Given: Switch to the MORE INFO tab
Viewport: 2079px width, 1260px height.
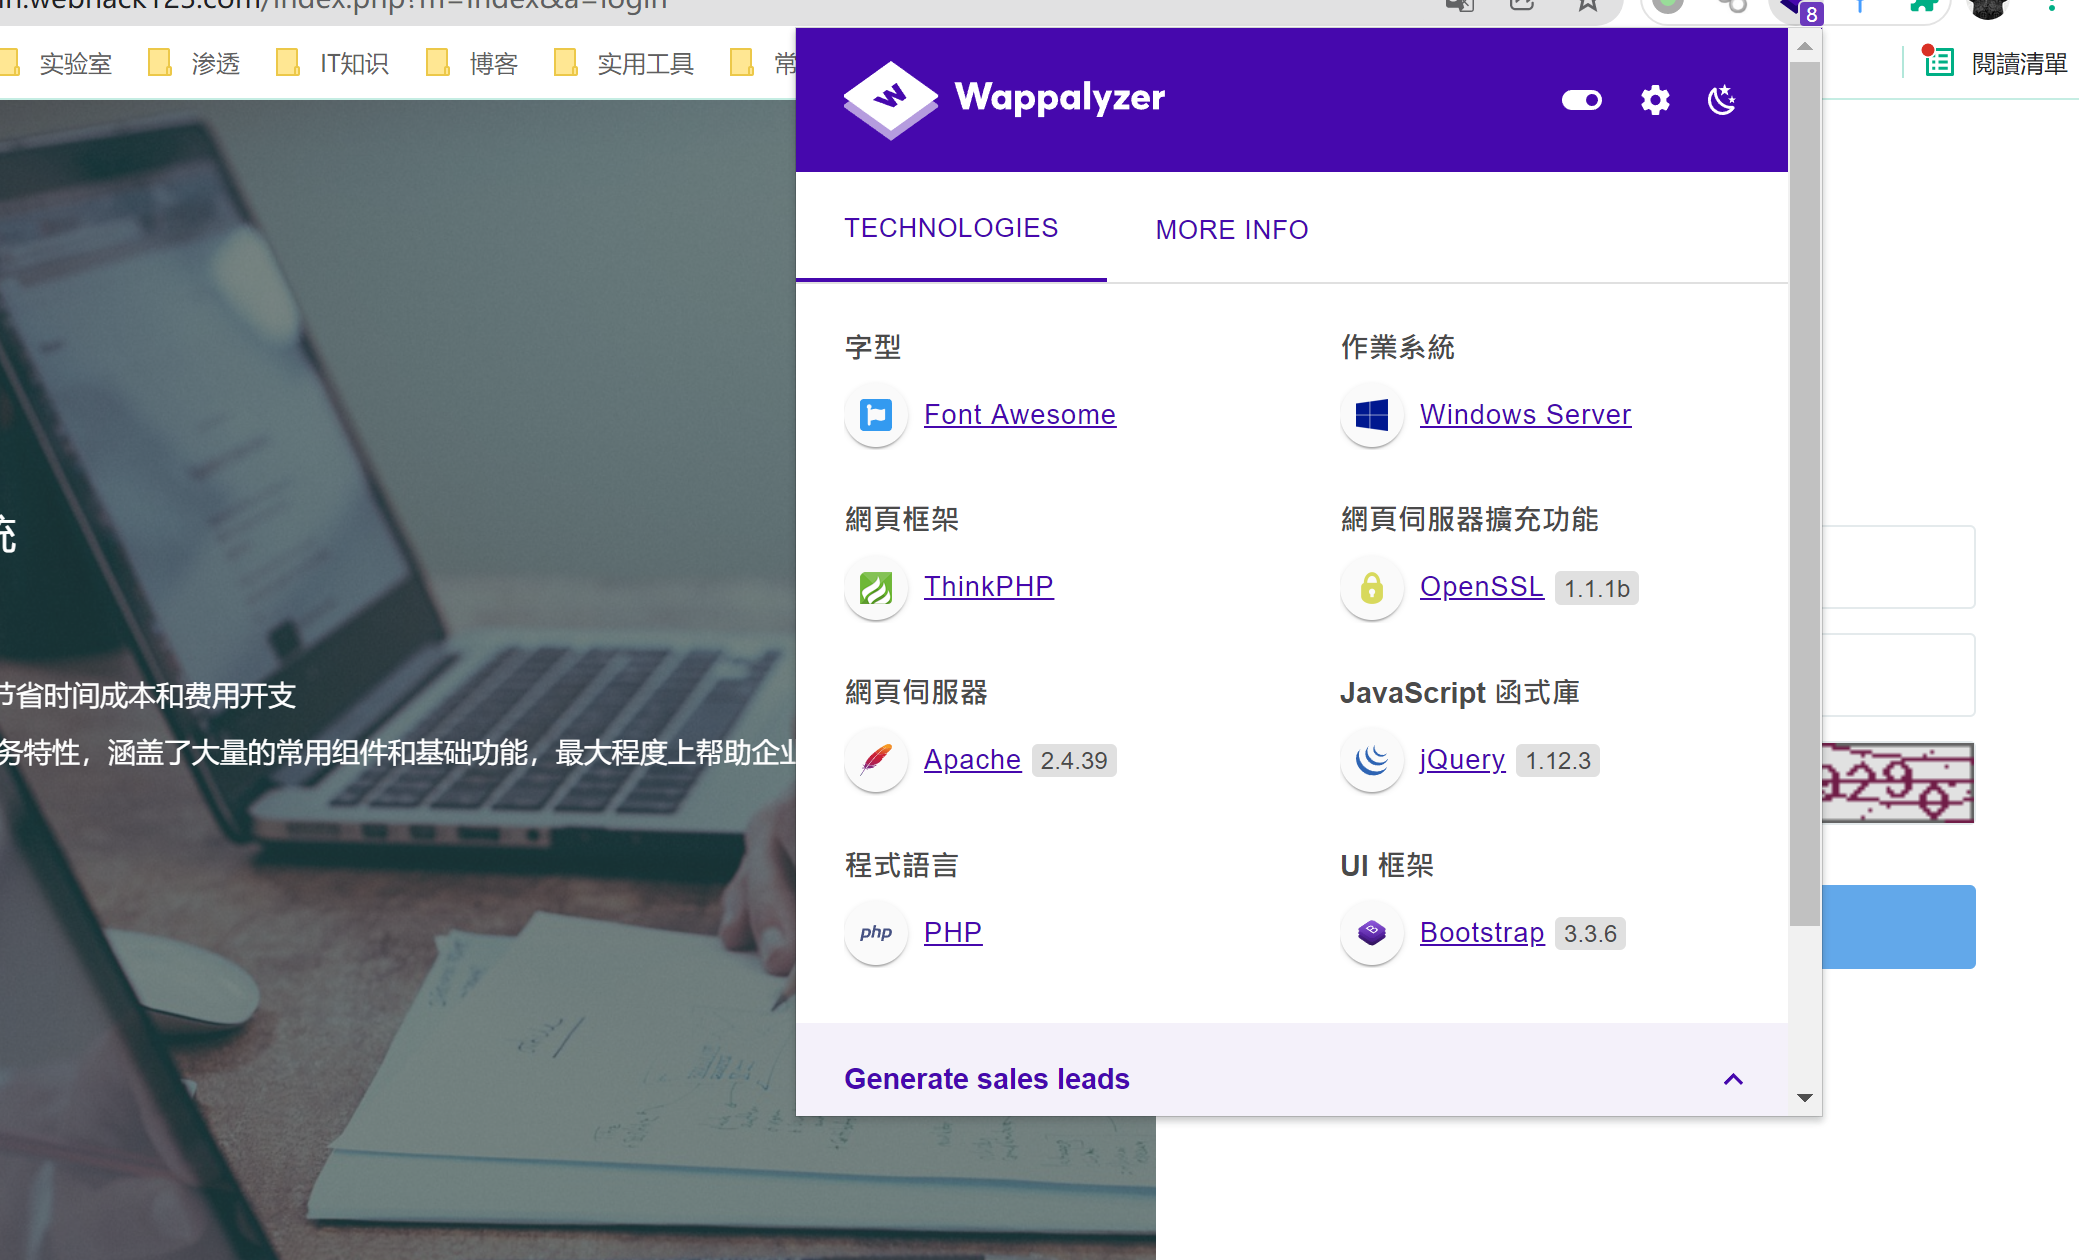Looking at the screenshot, I should click(x=1232, y=230).
